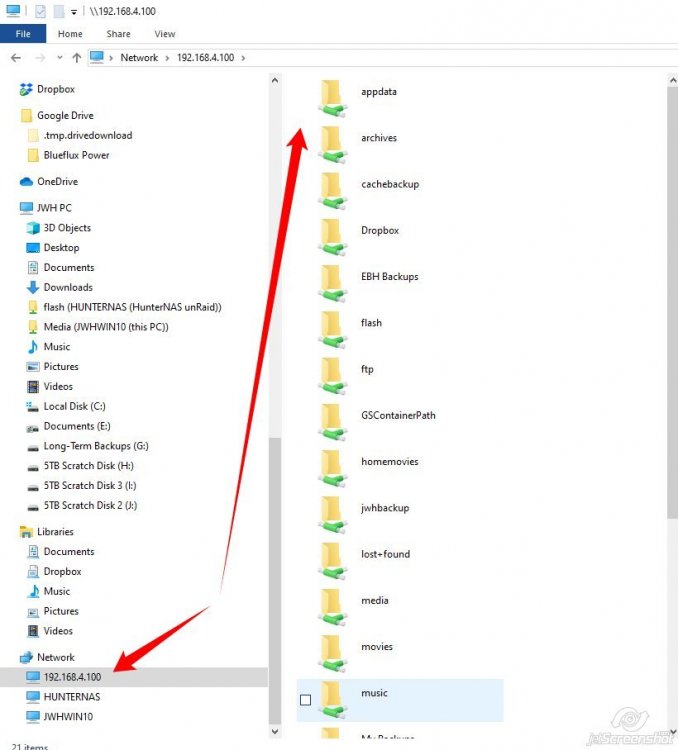Image resolution: width=678 pixels, height=750 pixels.
Task: Open Desktop under JWH PC
Action: [61, 248]
